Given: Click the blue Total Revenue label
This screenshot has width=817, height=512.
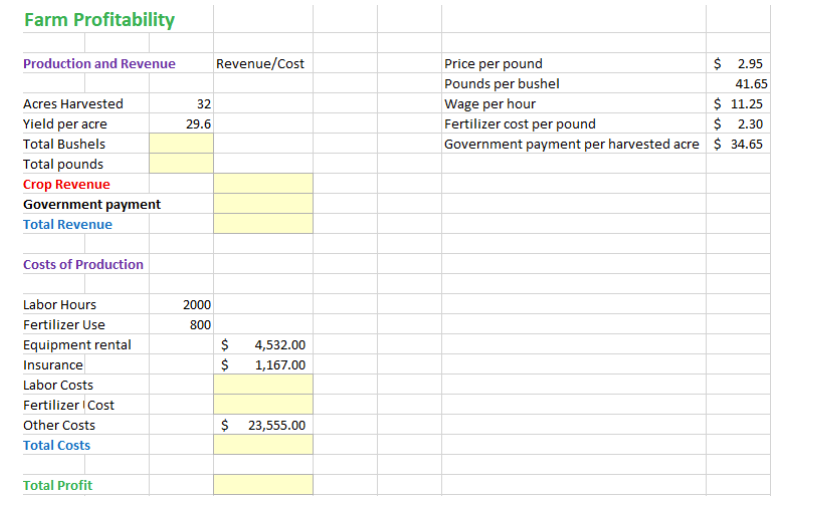Looking at the screenshot, I should (x=67, y=224).
